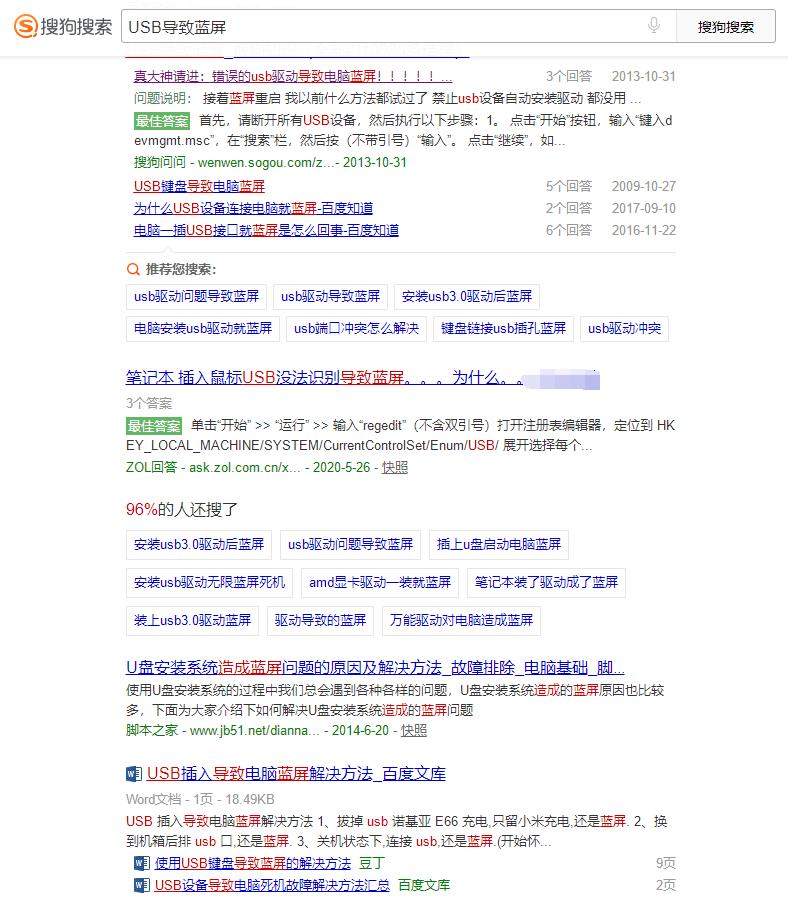Click the microphone voice search icon
This screenshot has height=904, width=788.
654,25
